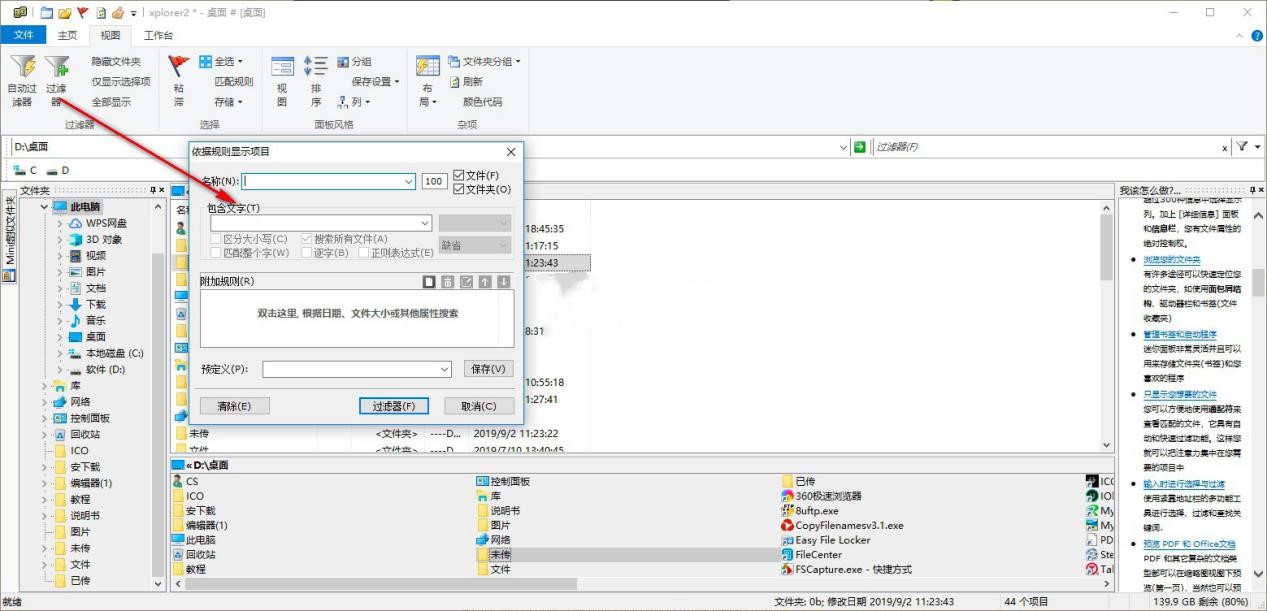Viewport: 1267px width, 611px height.
Task: Enable the 区分大小写(C) case-sensitive option
Action: [216, 238]
